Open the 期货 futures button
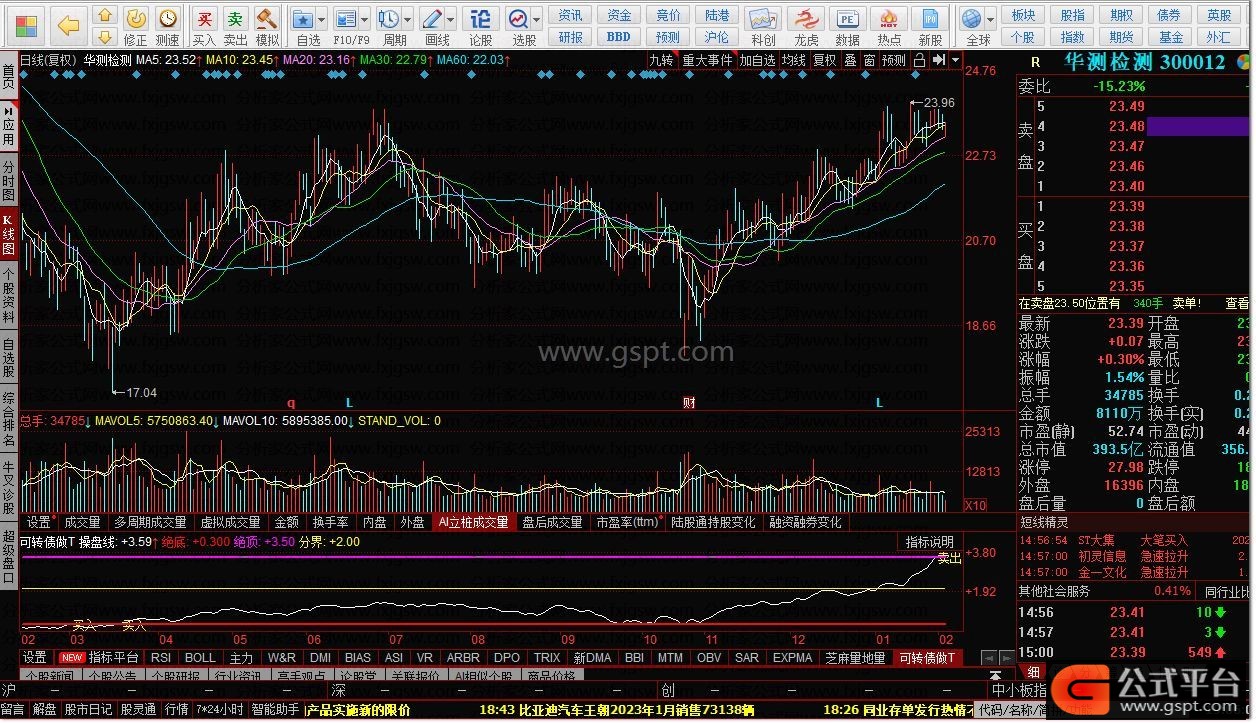The width and height of the screenshot is (1256, 723). pos(1121,37)
